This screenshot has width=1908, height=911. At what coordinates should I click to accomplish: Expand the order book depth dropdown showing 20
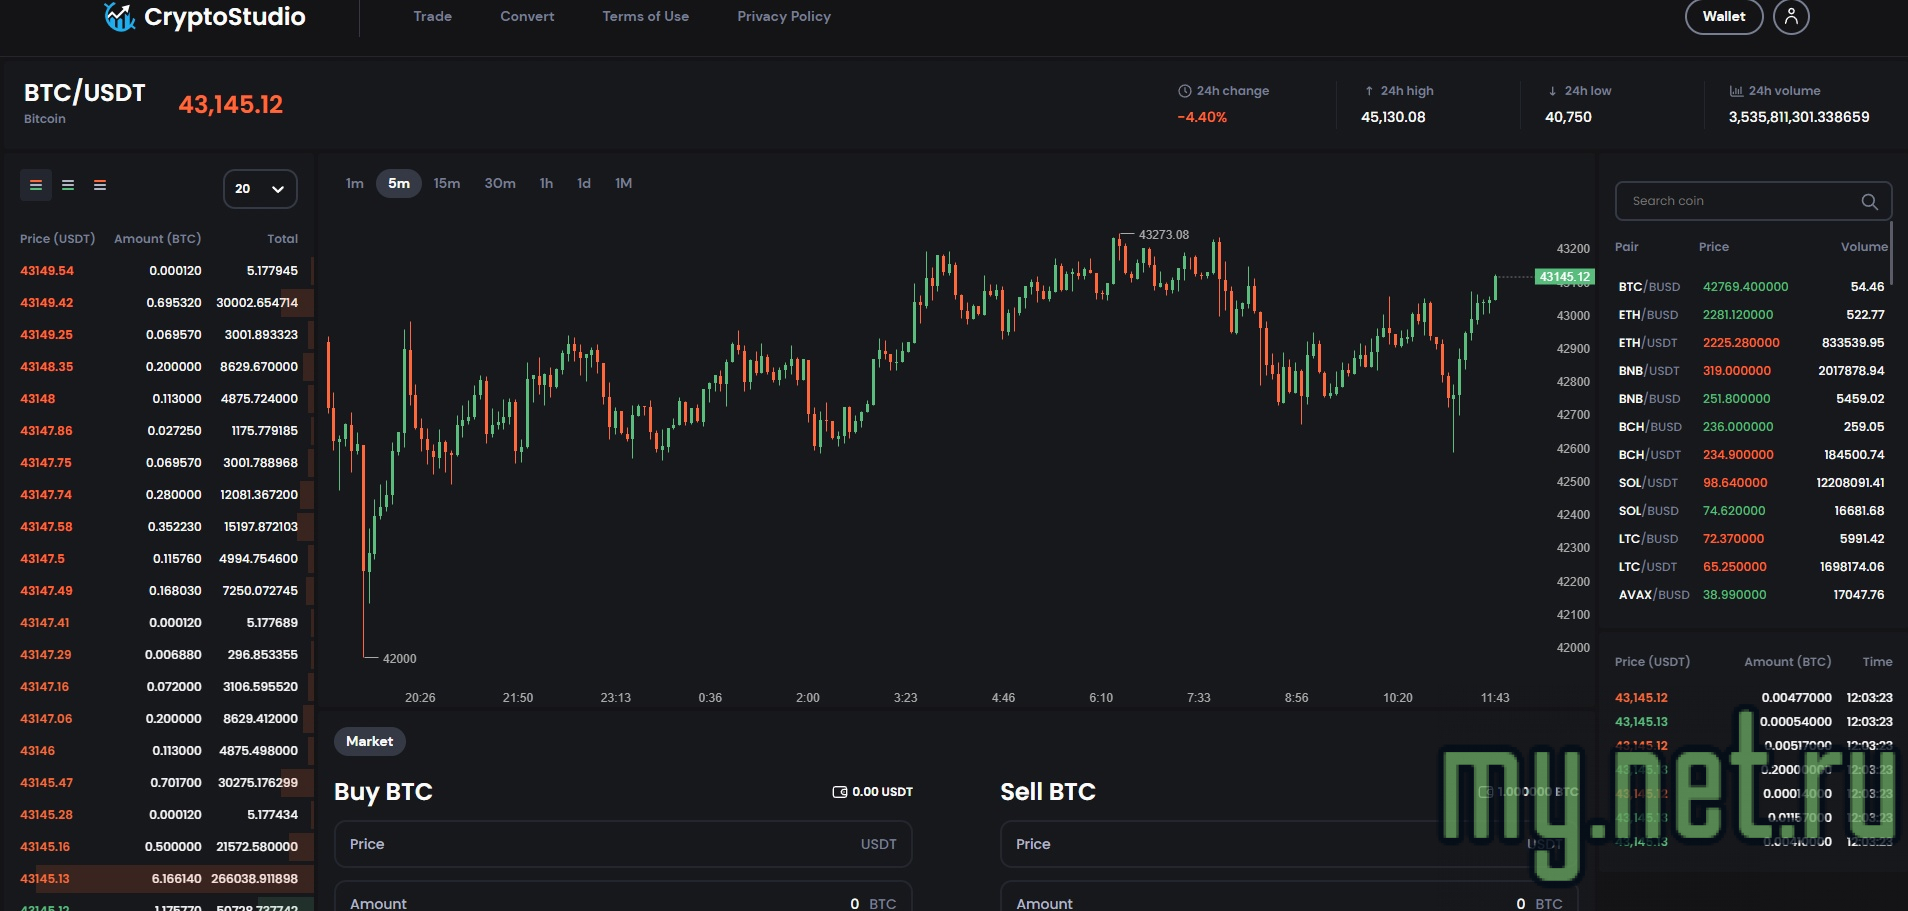point(260,189)
